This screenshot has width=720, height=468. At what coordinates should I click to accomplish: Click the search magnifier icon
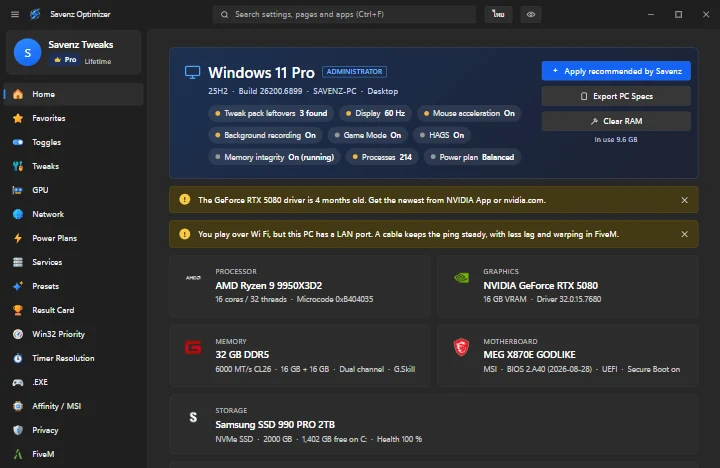tap(225, 15)
